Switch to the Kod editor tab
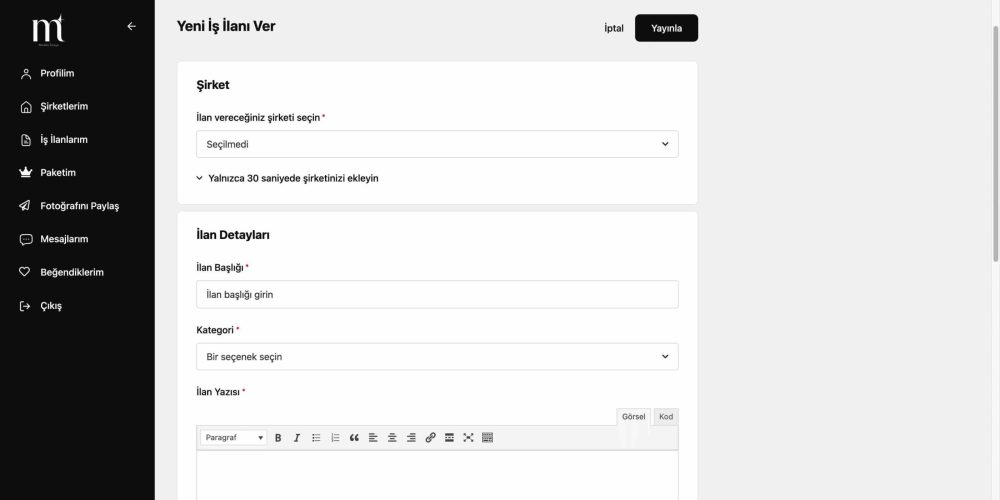 666,416
